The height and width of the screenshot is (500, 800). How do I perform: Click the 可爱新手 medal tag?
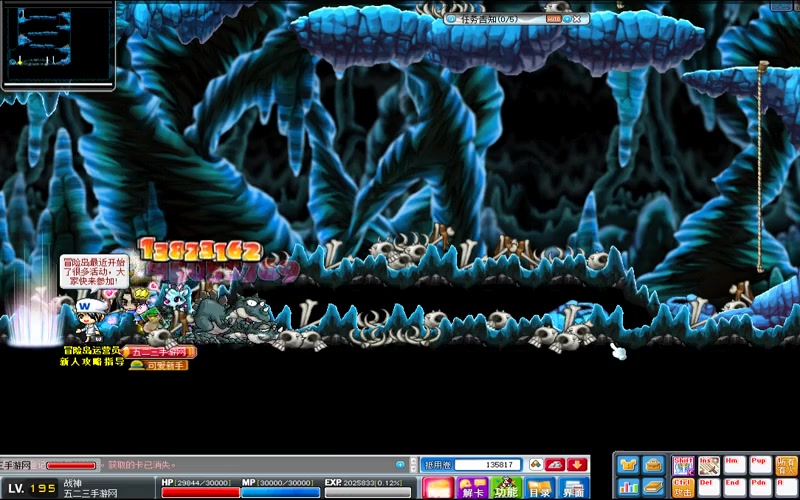pos(158,365)
